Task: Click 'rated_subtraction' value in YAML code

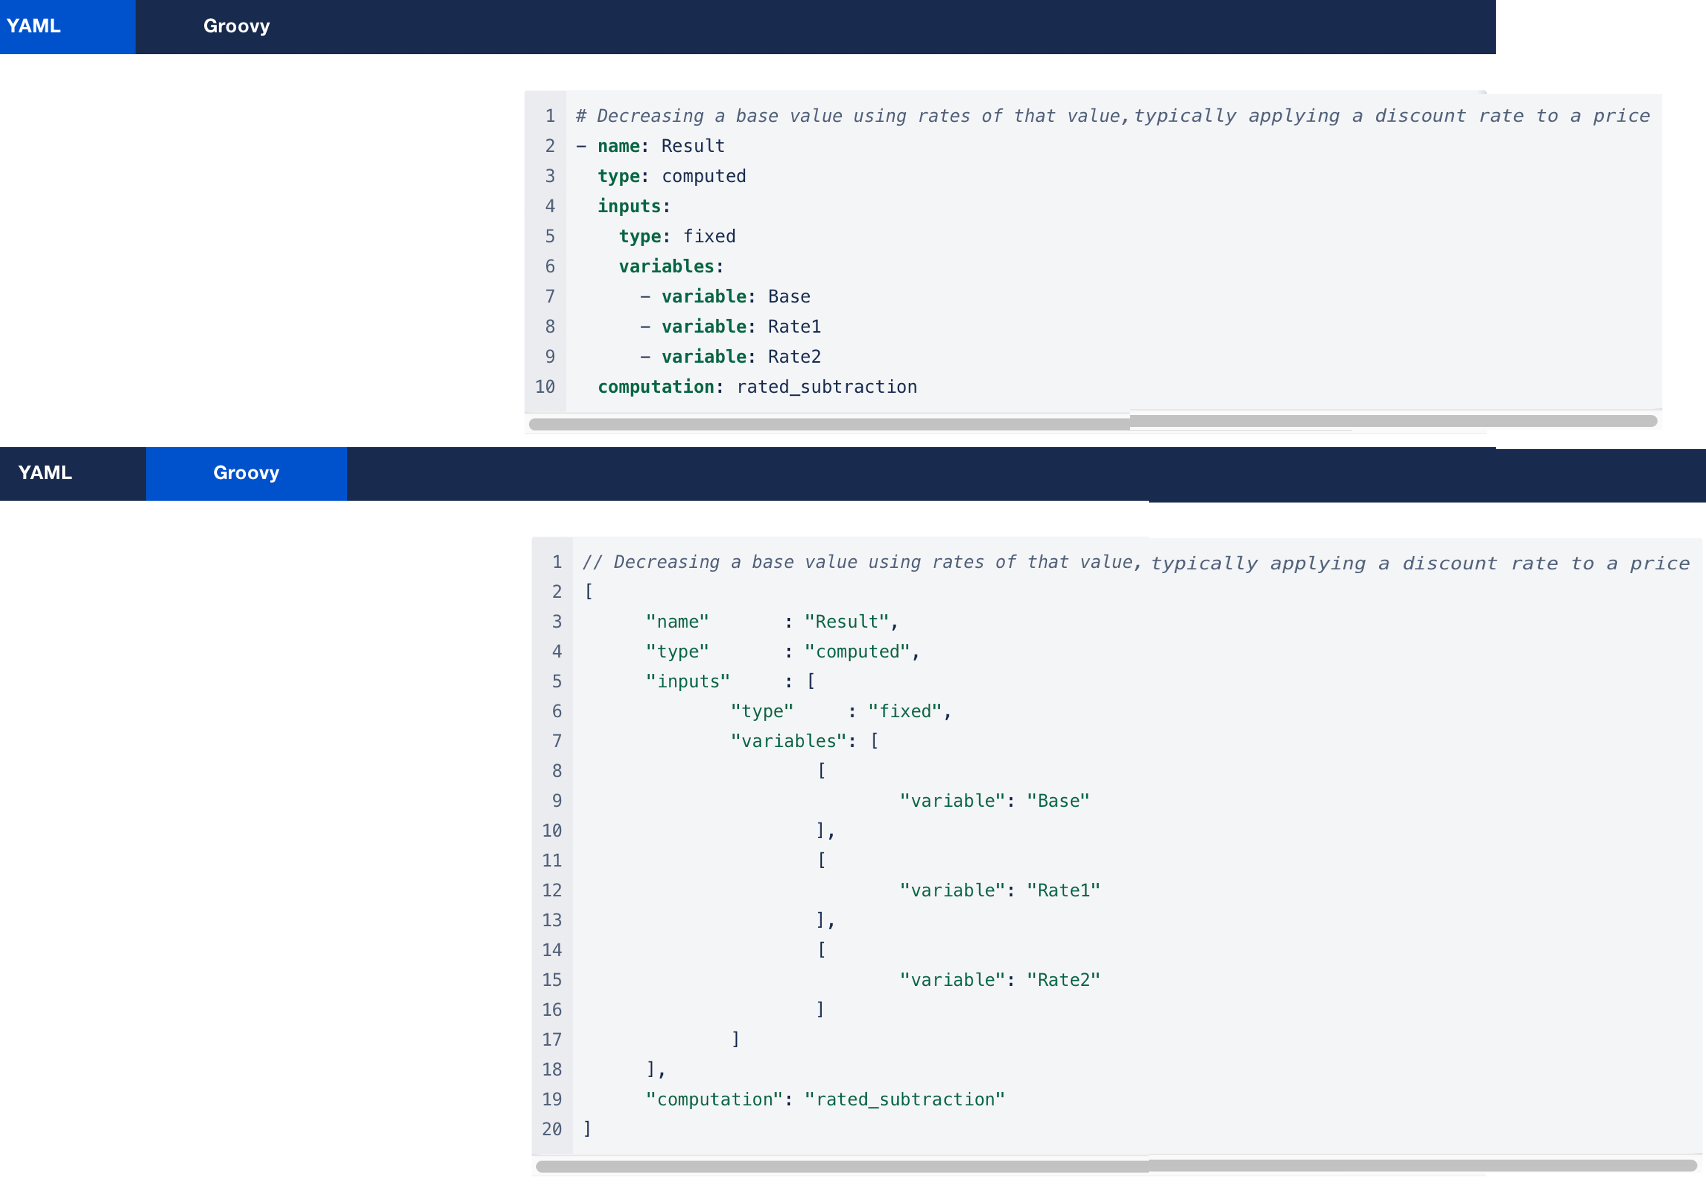Action: (826, 387)
